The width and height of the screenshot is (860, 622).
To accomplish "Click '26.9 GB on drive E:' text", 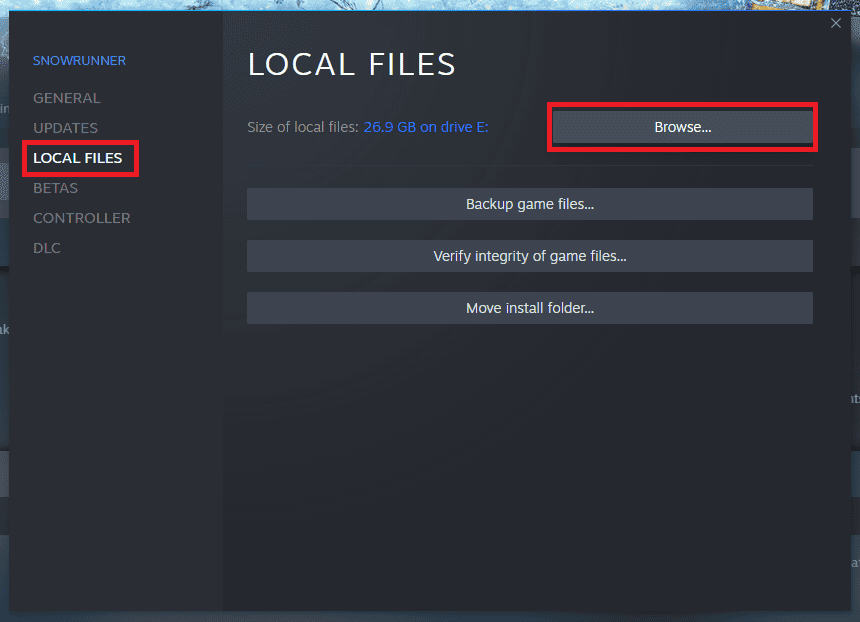I will [426, 127].
